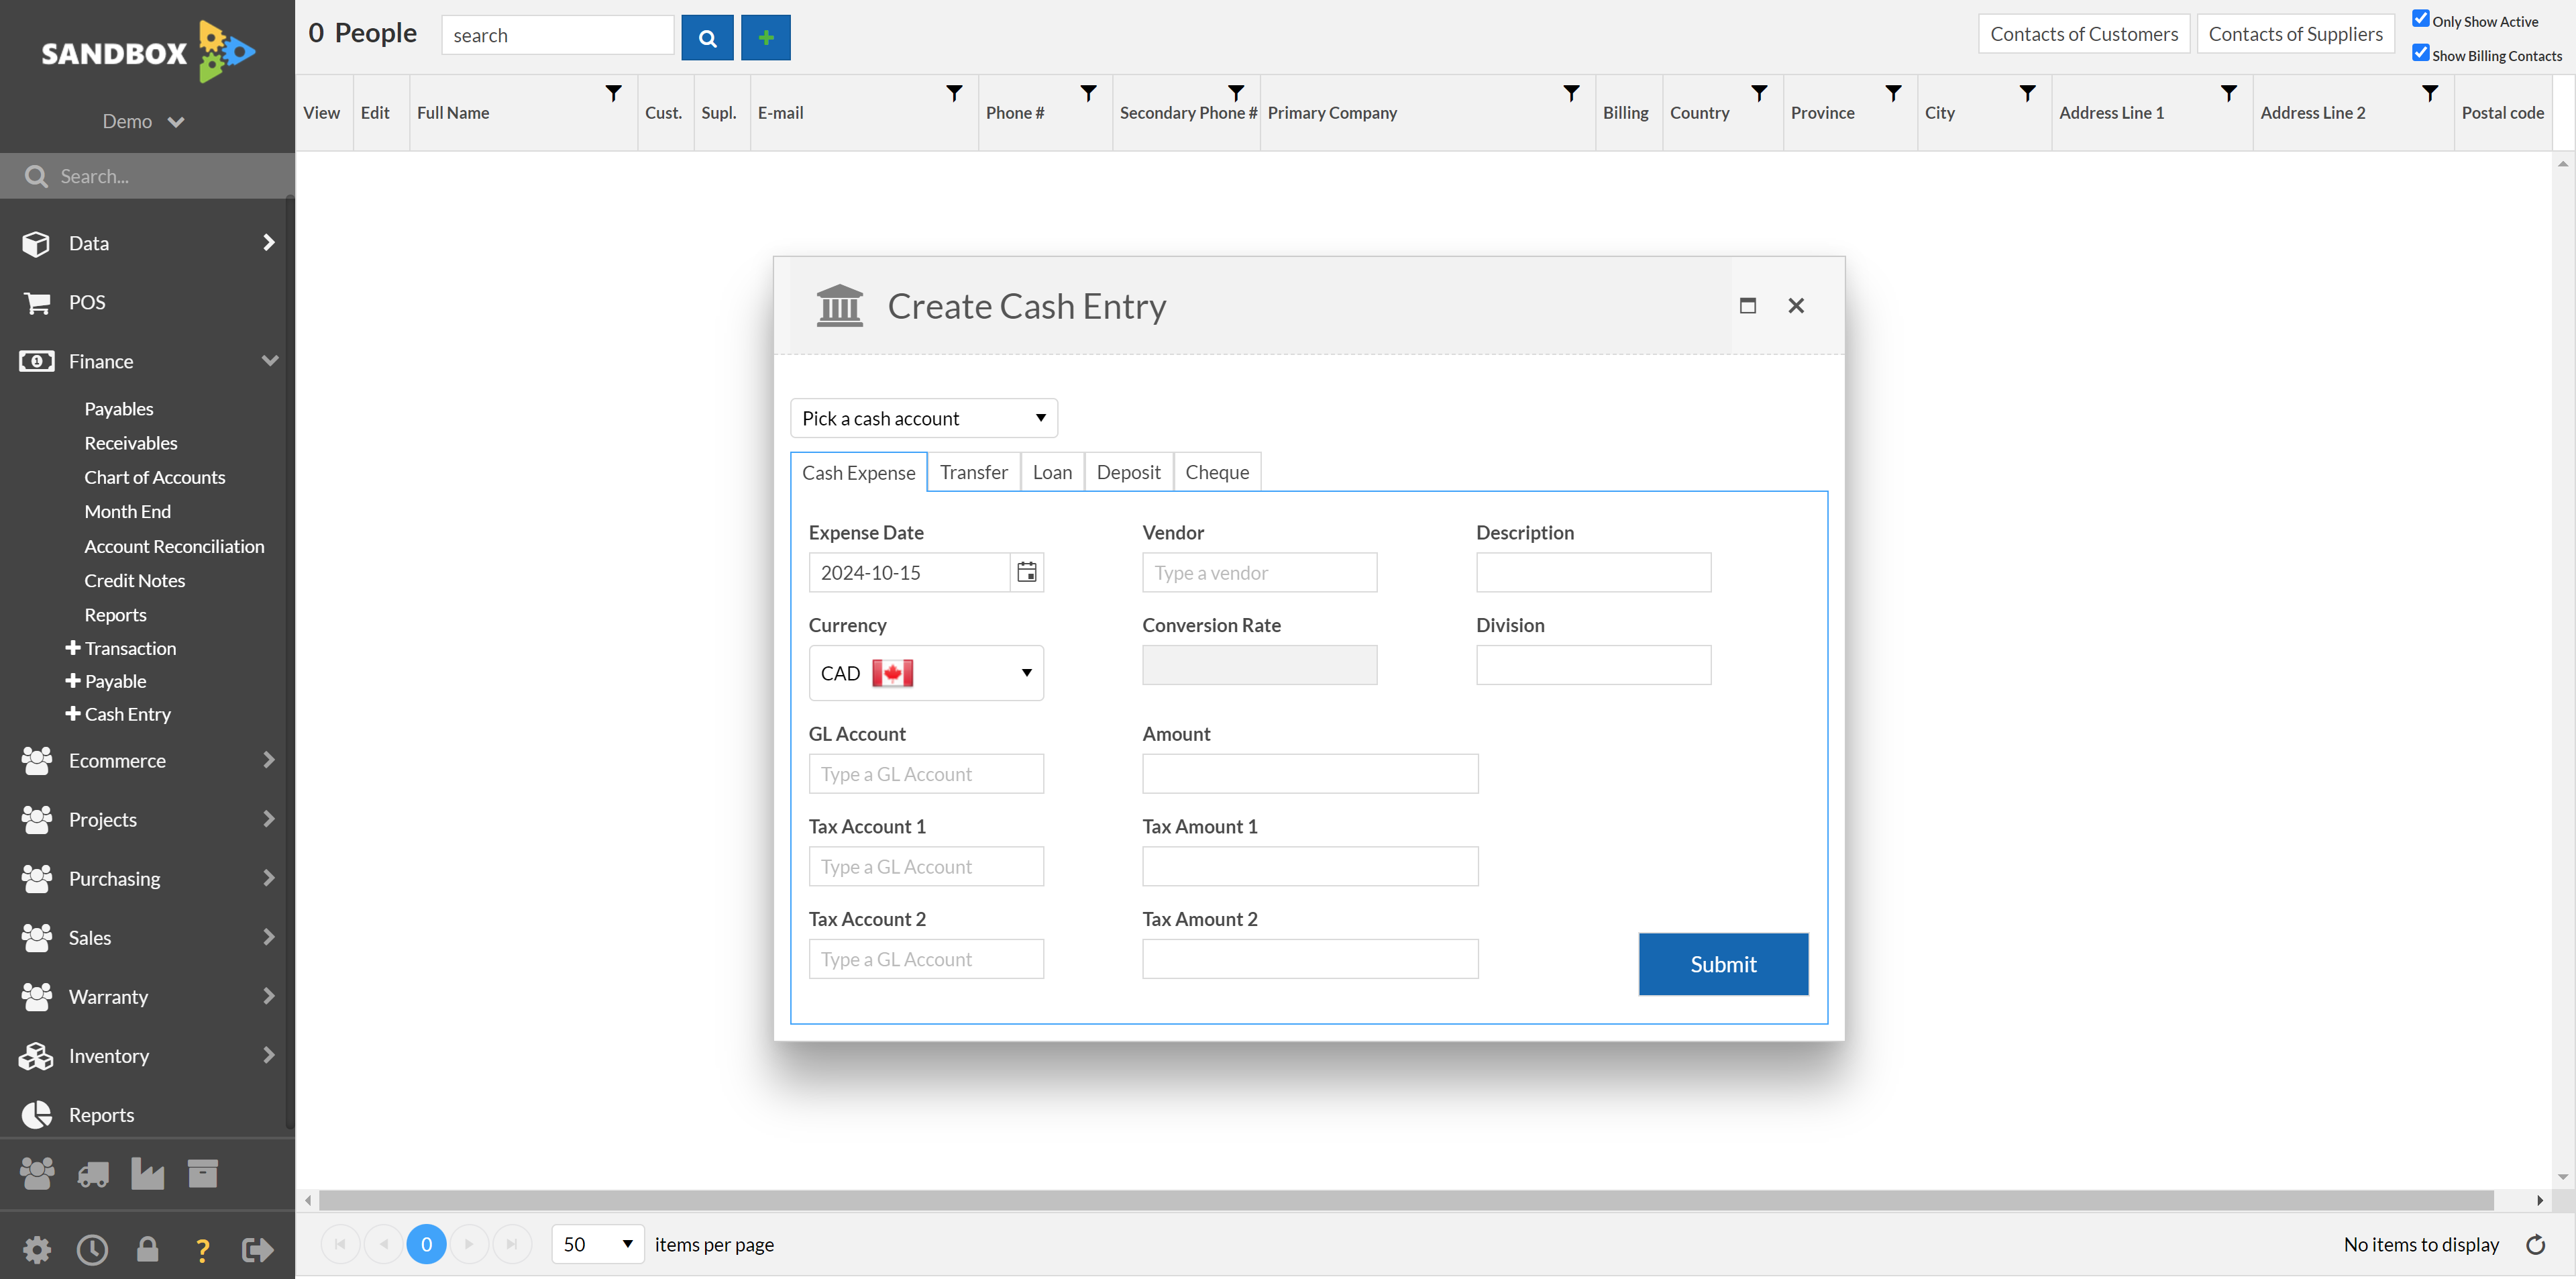Image resolution: width=2576 pixels, height=1279 pixels.
Task: Submit the cash entry form
Action: coord(1723,964)
